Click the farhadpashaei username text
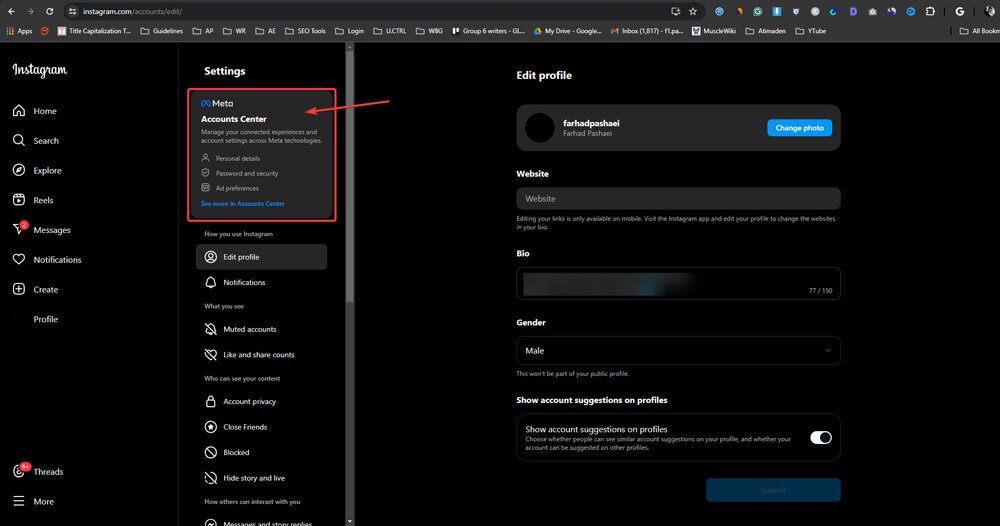The image size is (1000, 526). pyautogui.click(x=591, y=123)
